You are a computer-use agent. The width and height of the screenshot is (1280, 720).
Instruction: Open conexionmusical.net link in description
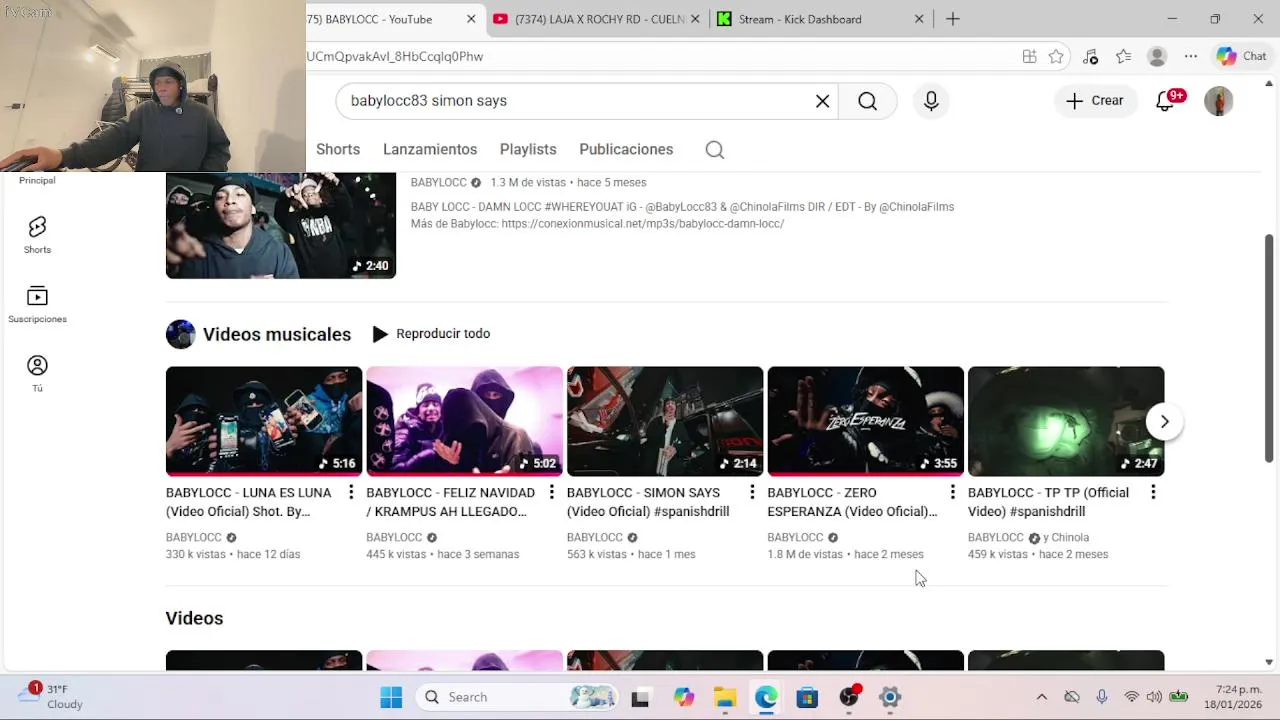point(643,224)
